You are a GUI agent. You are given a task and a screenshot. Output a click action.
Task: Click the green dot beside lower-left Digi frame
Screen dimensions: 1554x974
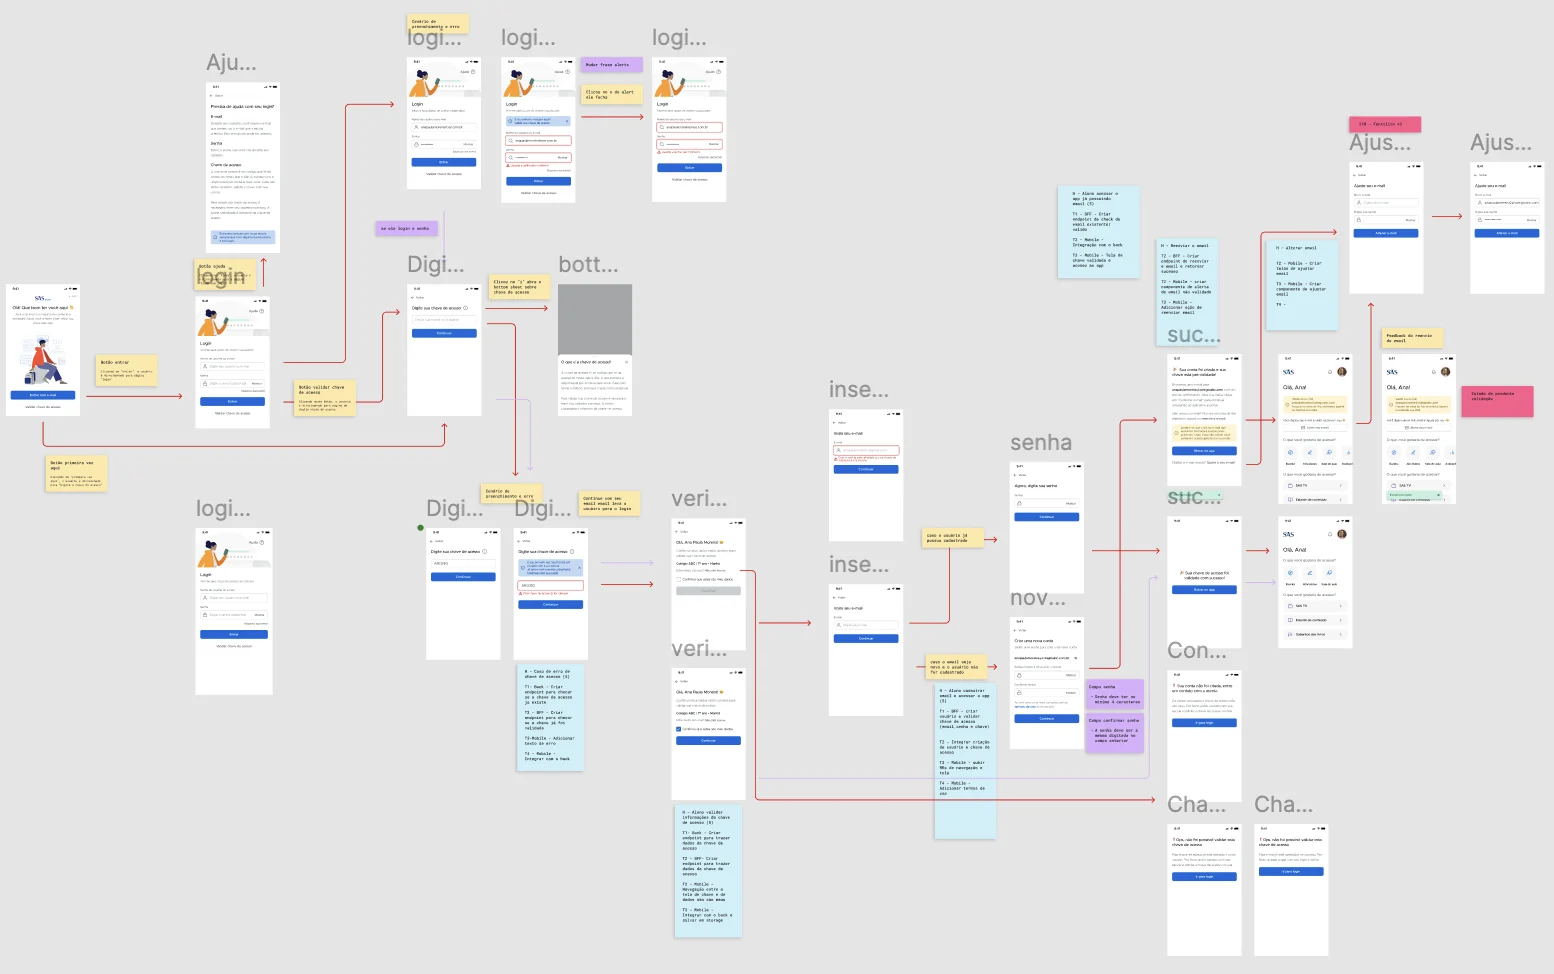tap(420, 528)
